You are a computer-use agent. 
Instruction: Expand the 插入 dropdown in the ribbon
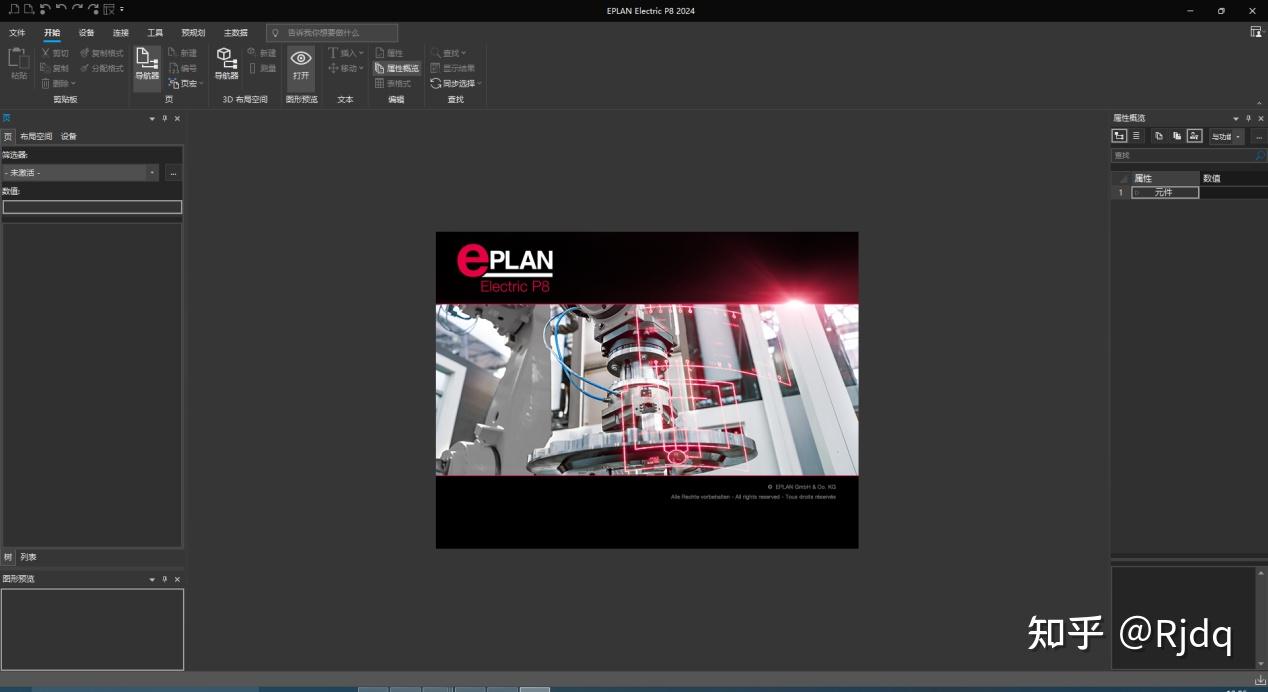(x=360, y=52)
